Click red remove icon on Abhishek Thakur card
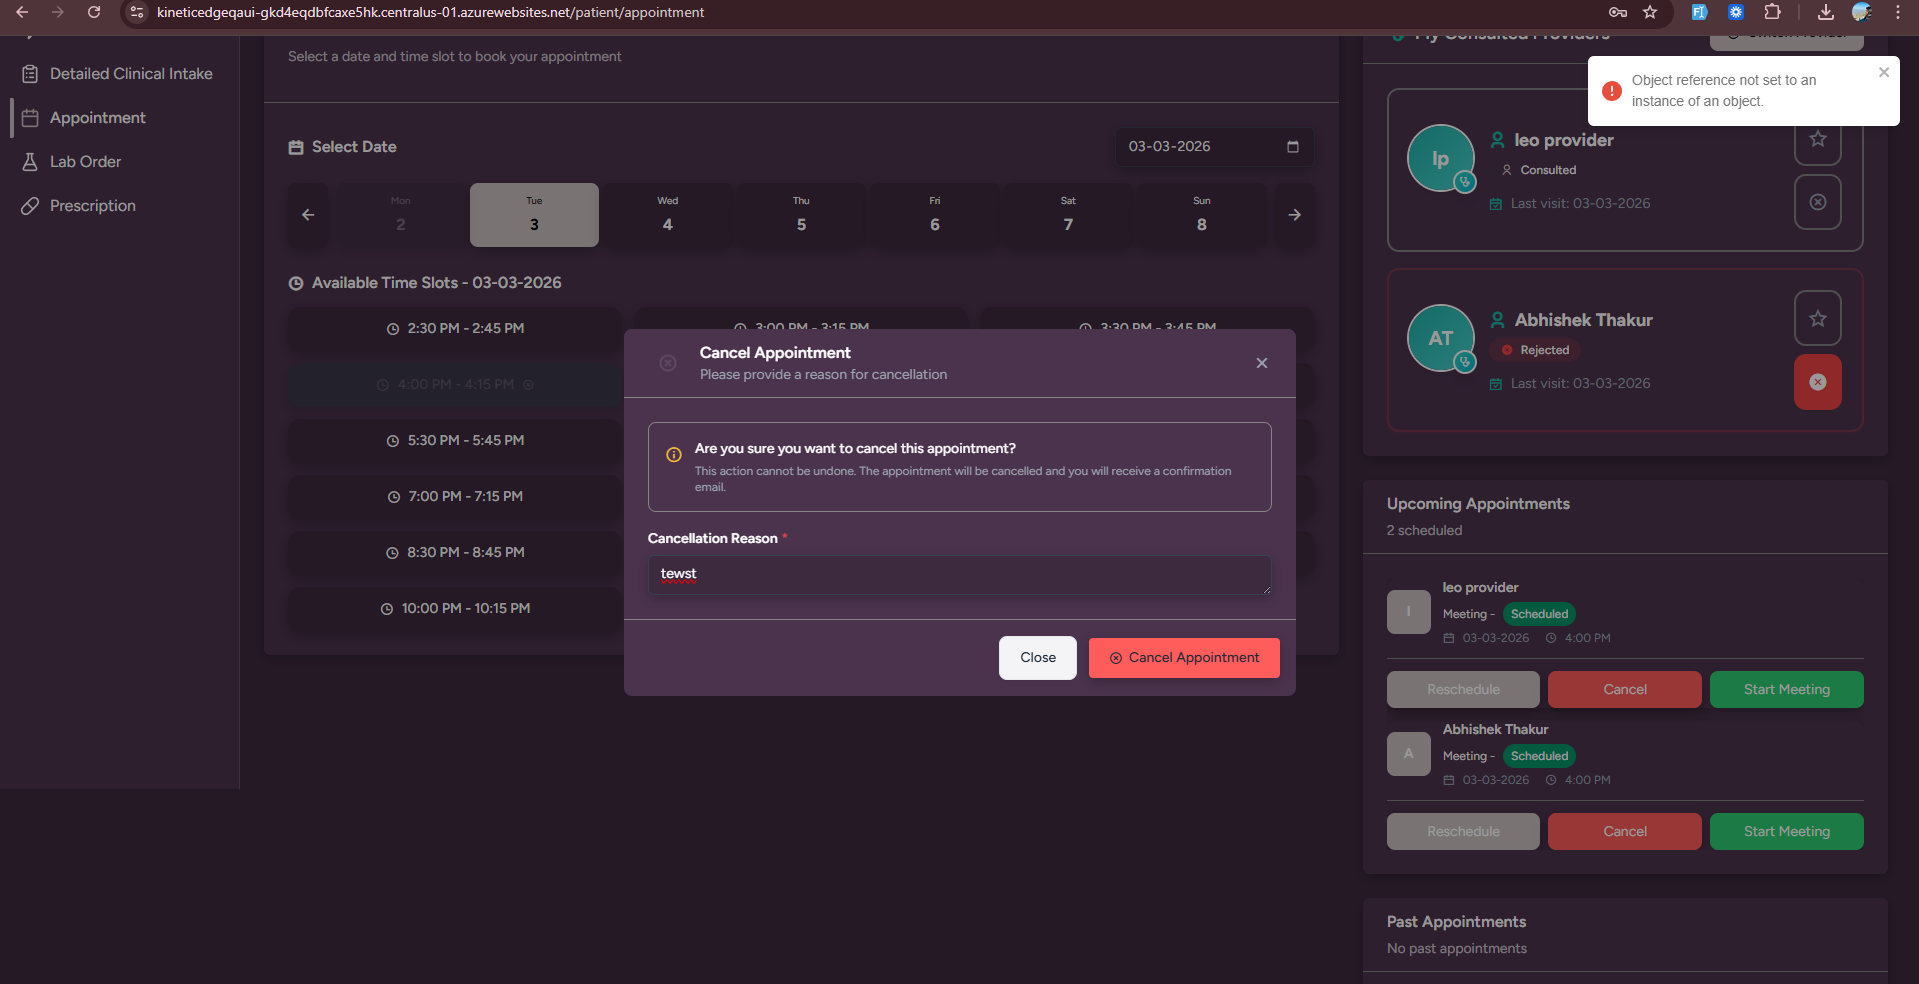This screenshot has height=984, width=1919. click(x=1817, y=382)
